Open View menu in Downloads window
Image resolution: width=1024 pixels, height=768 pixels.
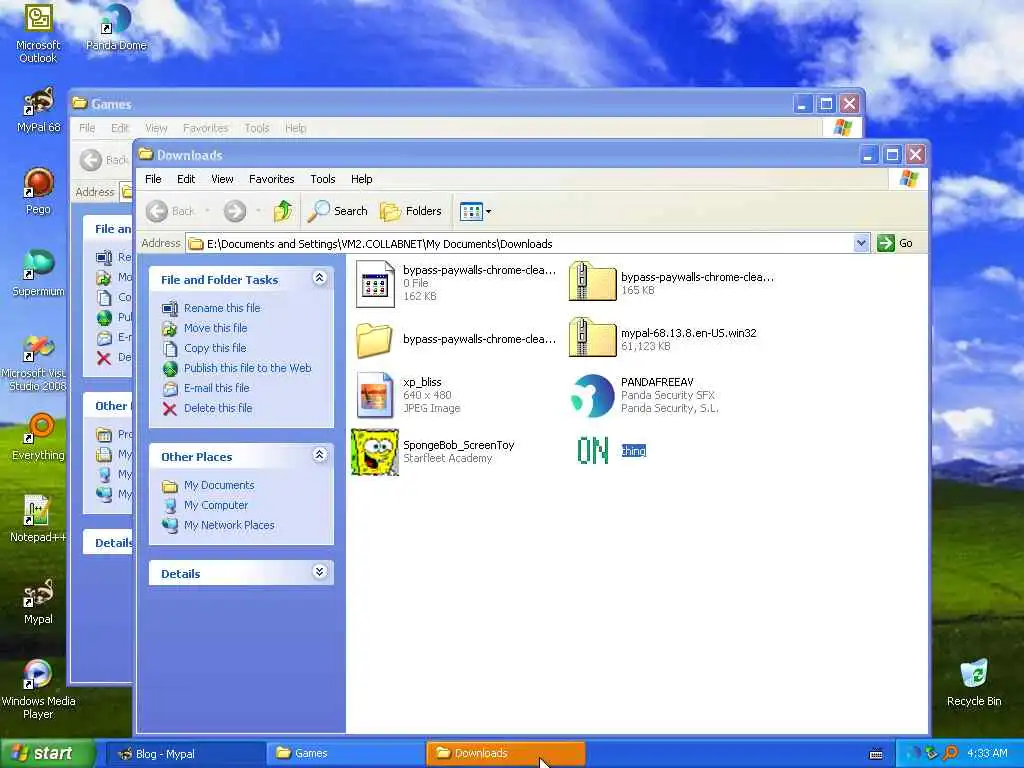pos(222,179)
